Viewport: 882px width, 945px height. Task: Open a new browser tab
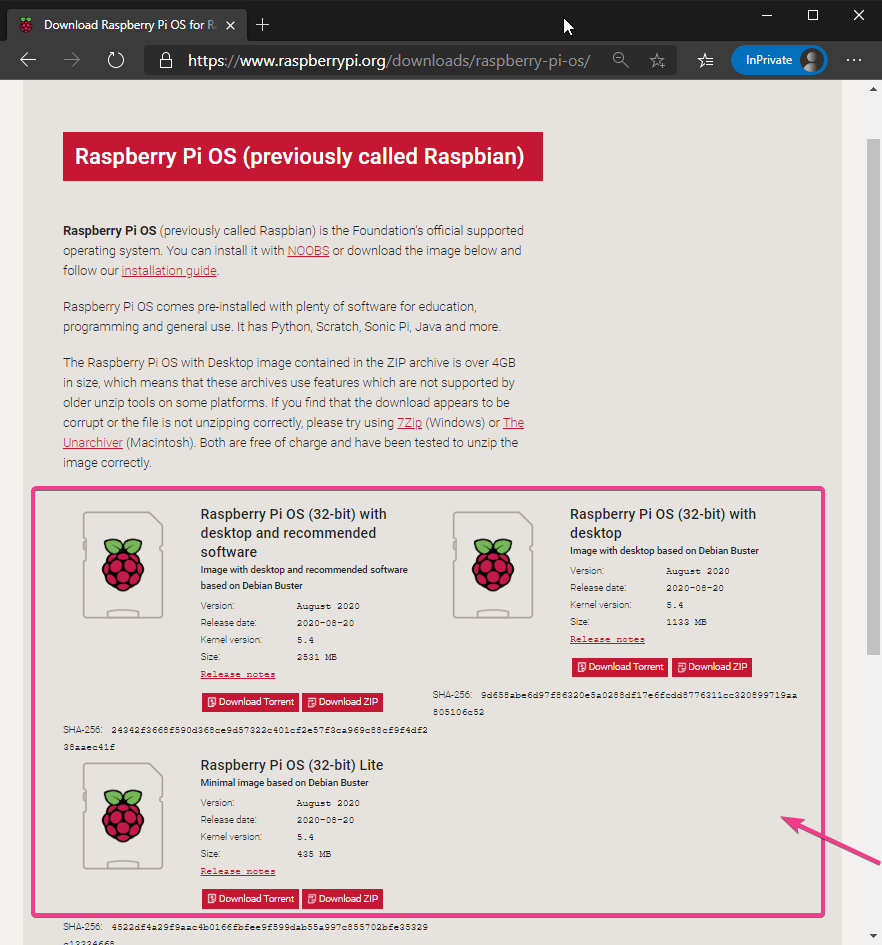click(x=262, y=25)
